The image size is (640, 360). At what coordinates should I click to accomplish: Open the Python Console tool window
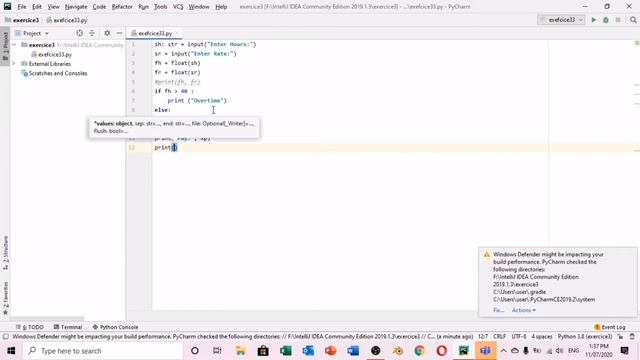115,327
